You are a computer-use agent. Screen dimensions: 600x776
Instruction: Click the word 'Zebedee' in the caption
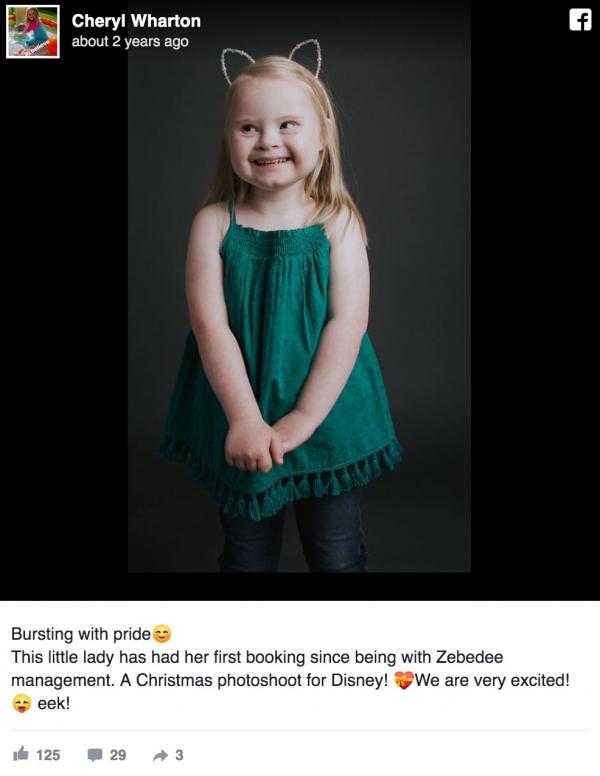[x=469, y=657]
